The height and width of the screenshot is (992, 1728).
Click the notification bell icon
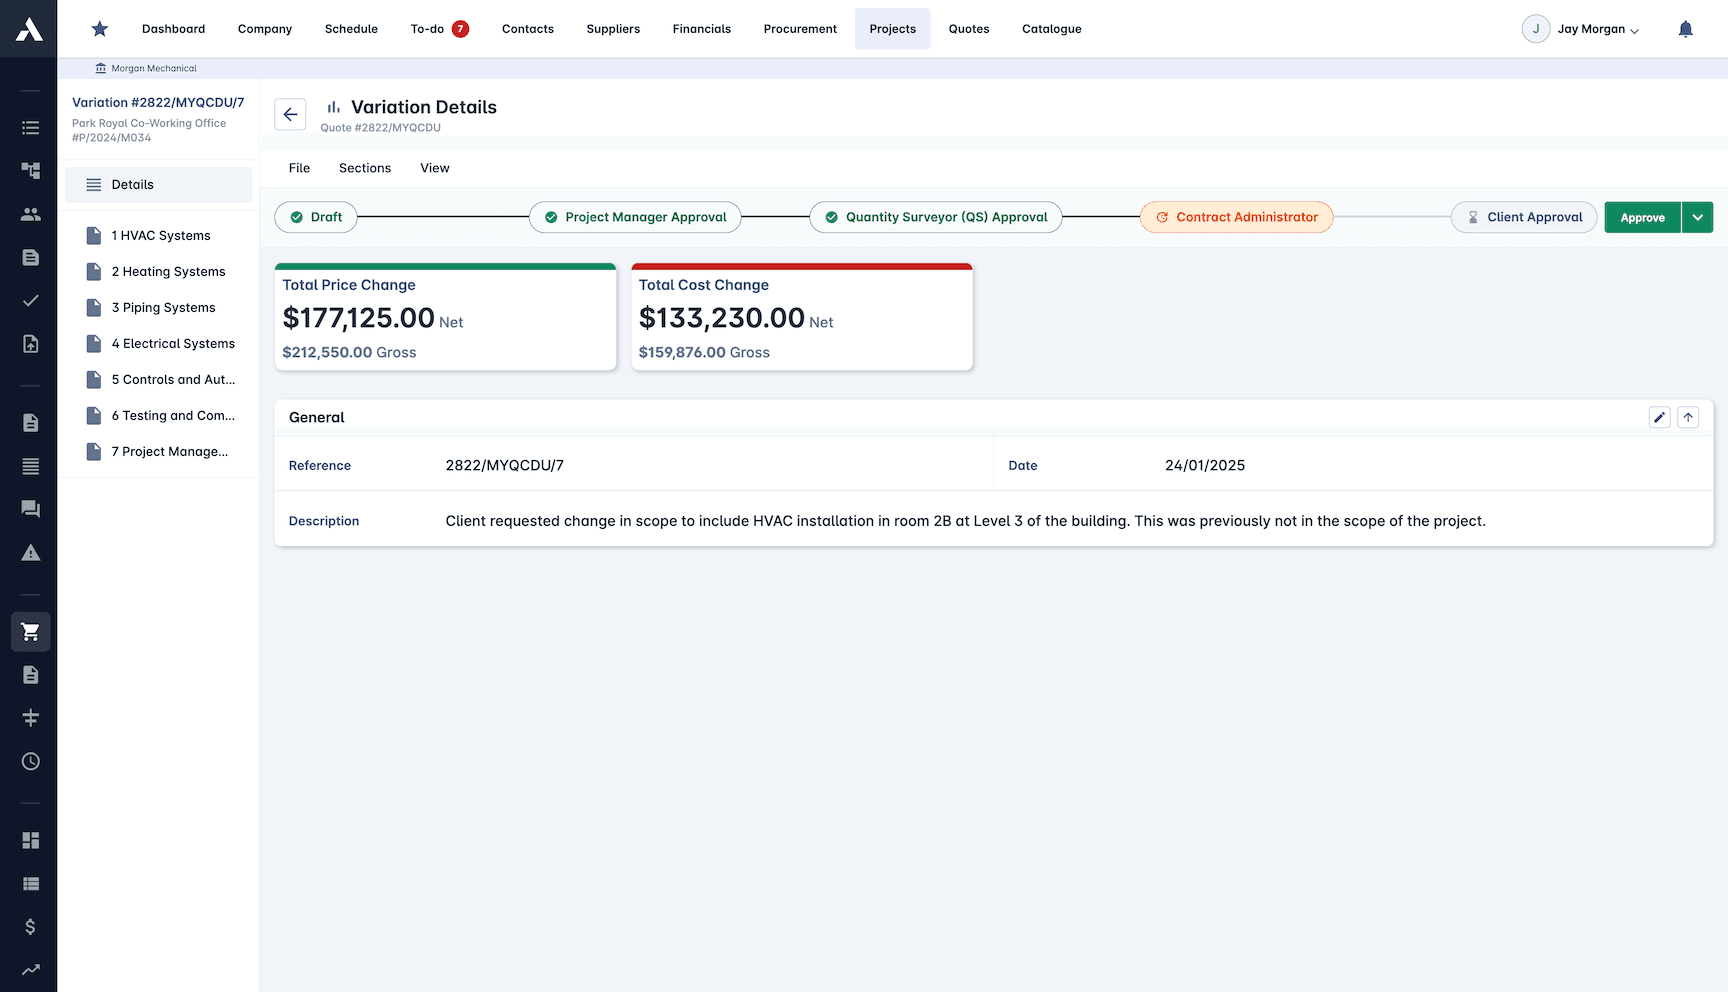pyautogui.click(x=1686, y=29)
